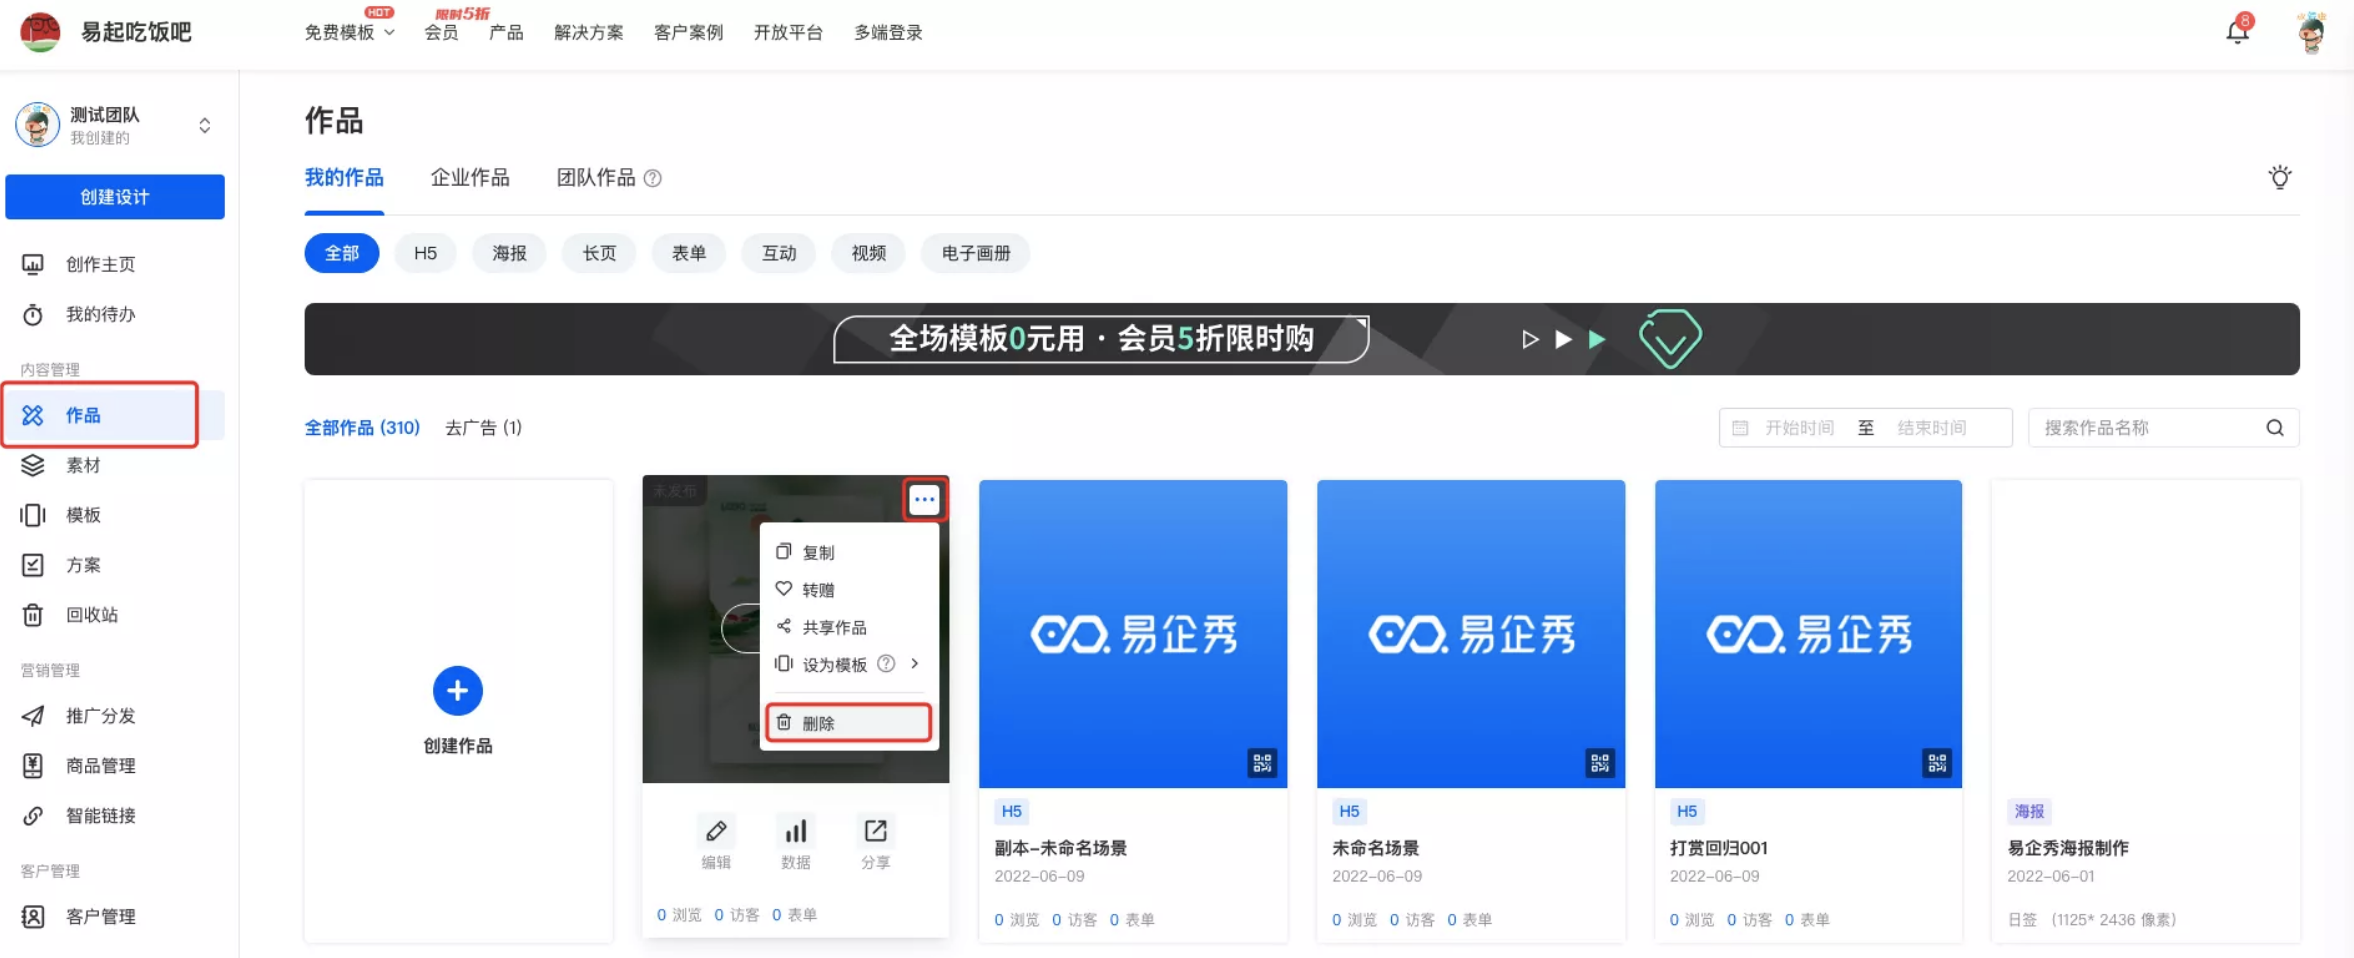The height and width of the screenshot is (958, 2354).
Task: Click the search magnifier icon
Action: pyautogui.click(x=2275, y=428)
